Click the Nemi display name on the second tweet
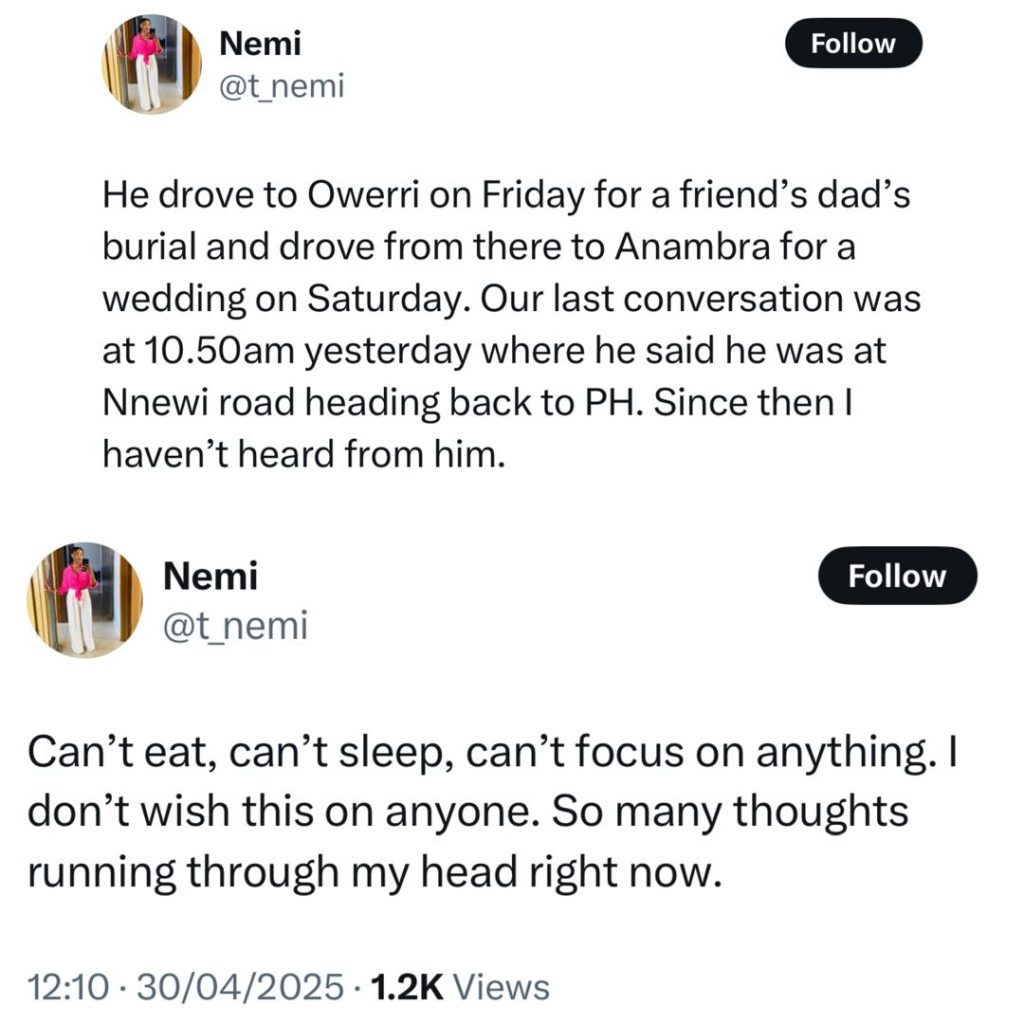The width and height of the screenshot is (1024, 1024). 210,576
